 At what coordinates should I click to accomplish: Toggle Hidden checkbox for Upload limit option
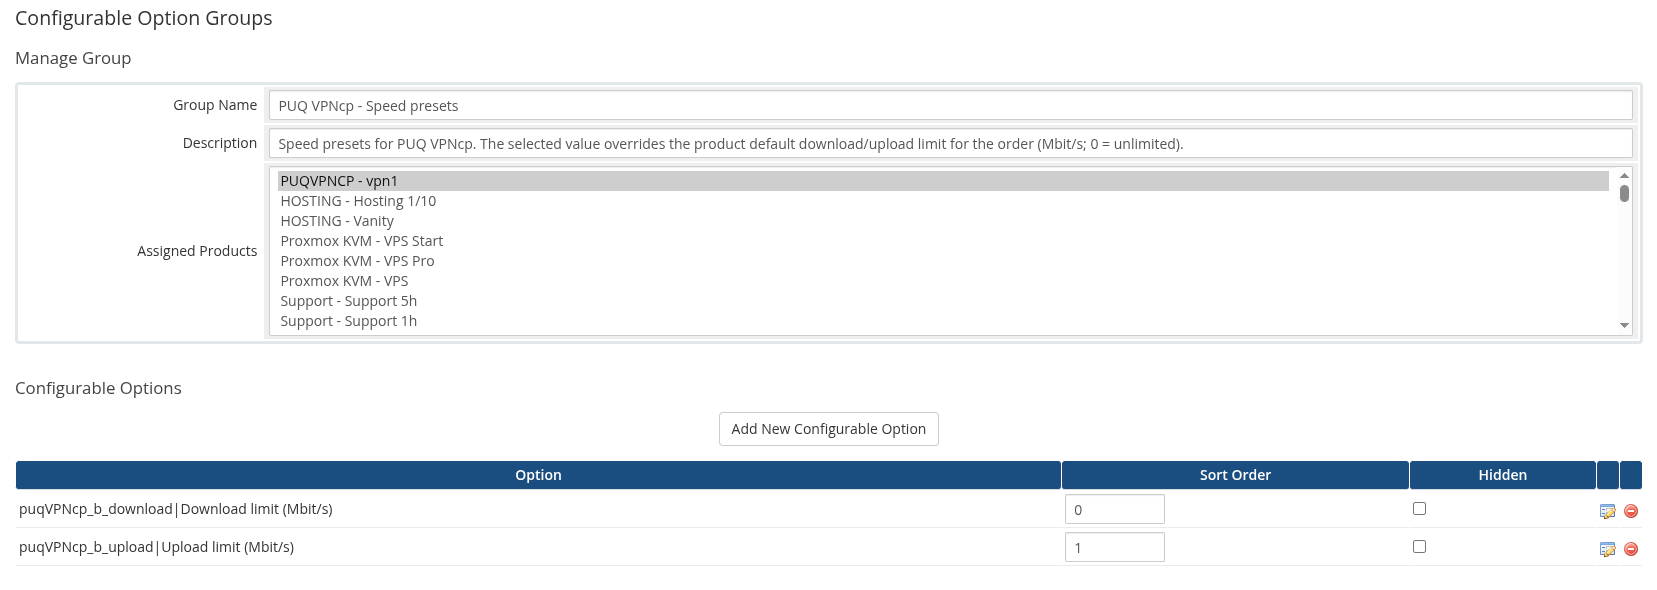click(x=1419, y=547)
